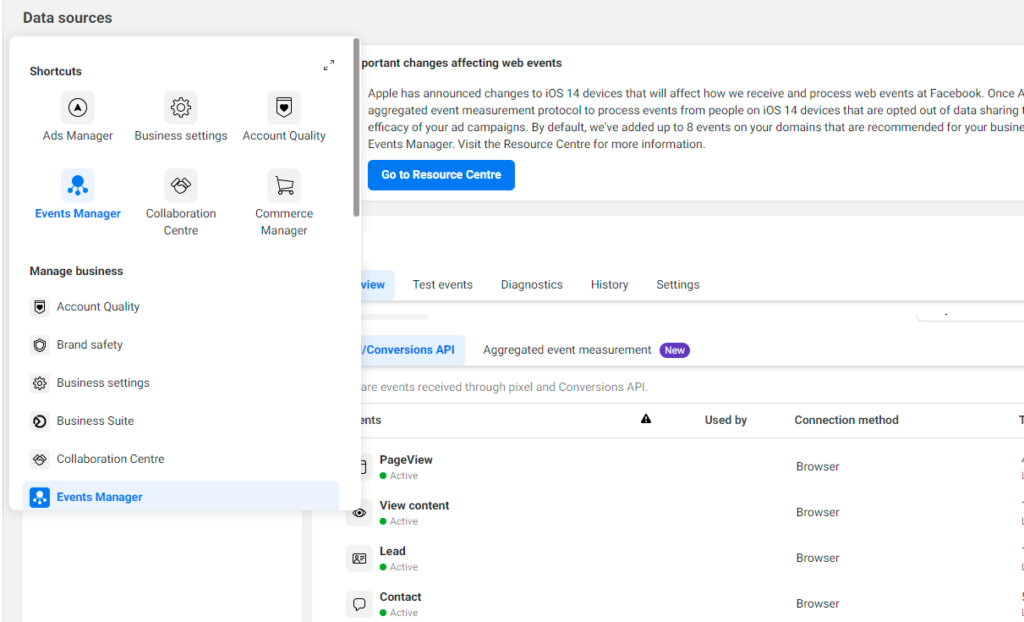Select the Conversions API sub-tab
The height and width of the screenshot is (622, 1024).
(413, 350)
